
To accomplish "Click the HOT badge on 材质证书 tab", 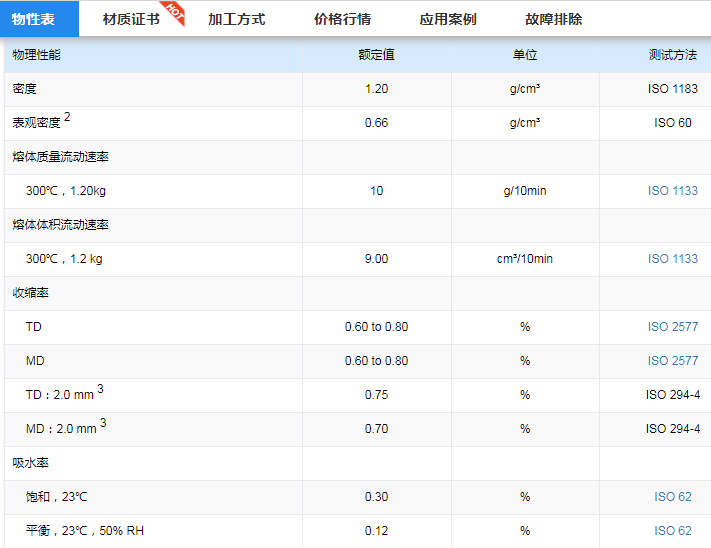I will point(174,11).
